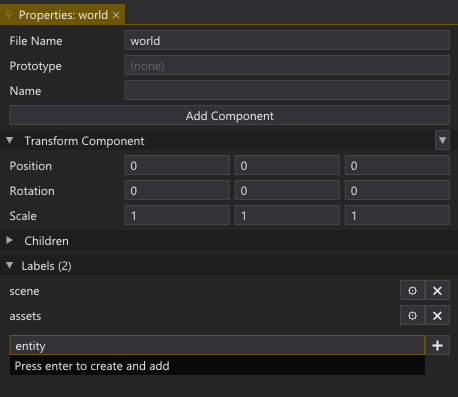Collapse the Transform Component section

tap(10, 141)
